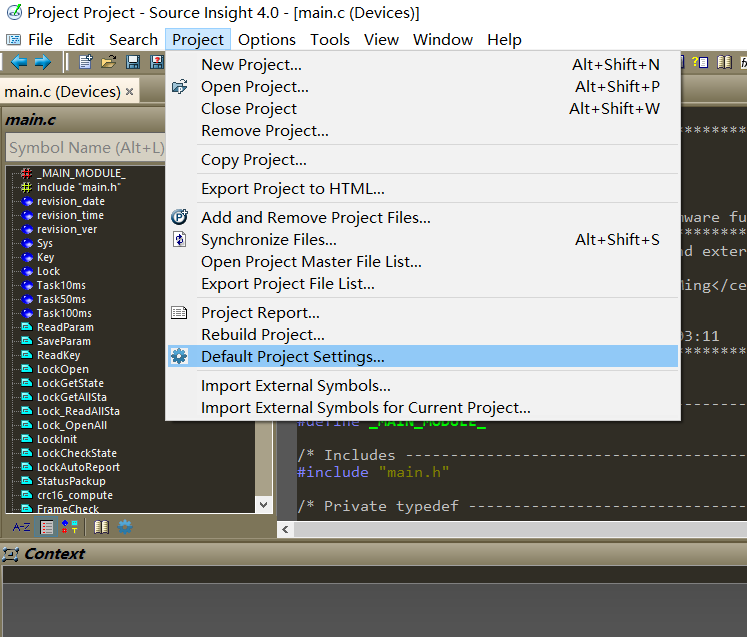Click the Open Project icon in menu

pos(180,87)
